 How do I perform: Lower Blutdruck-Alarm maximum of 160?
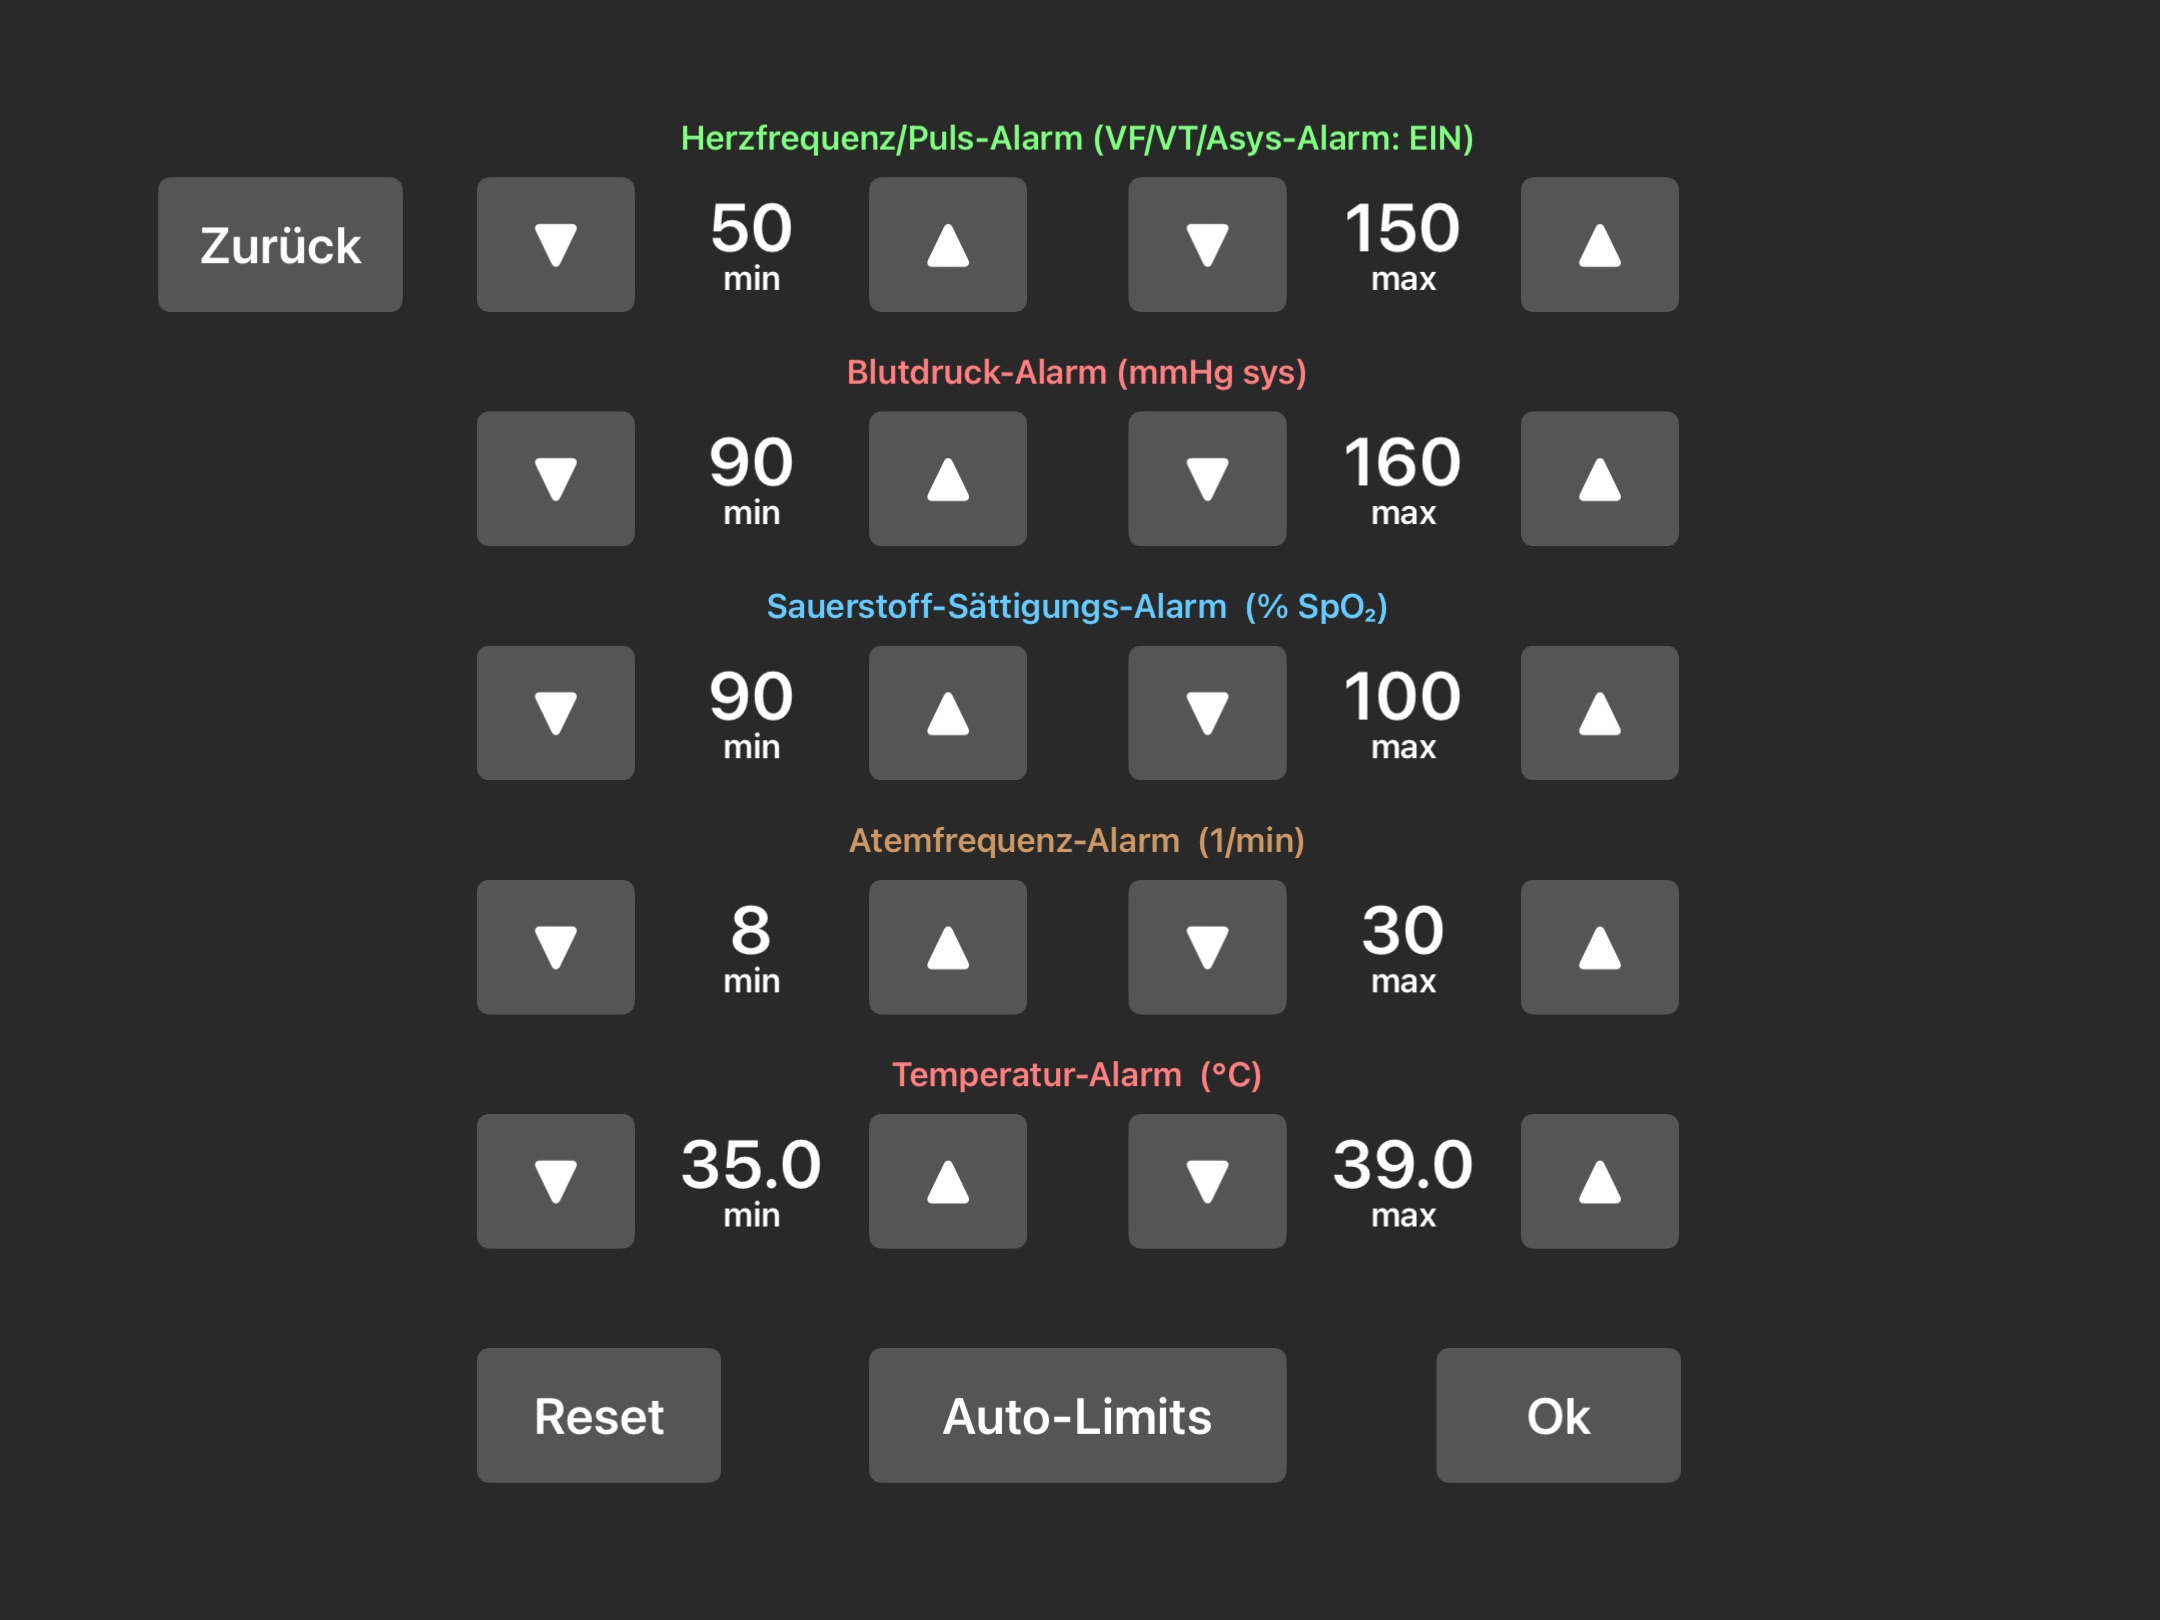tap(1207, 479)
